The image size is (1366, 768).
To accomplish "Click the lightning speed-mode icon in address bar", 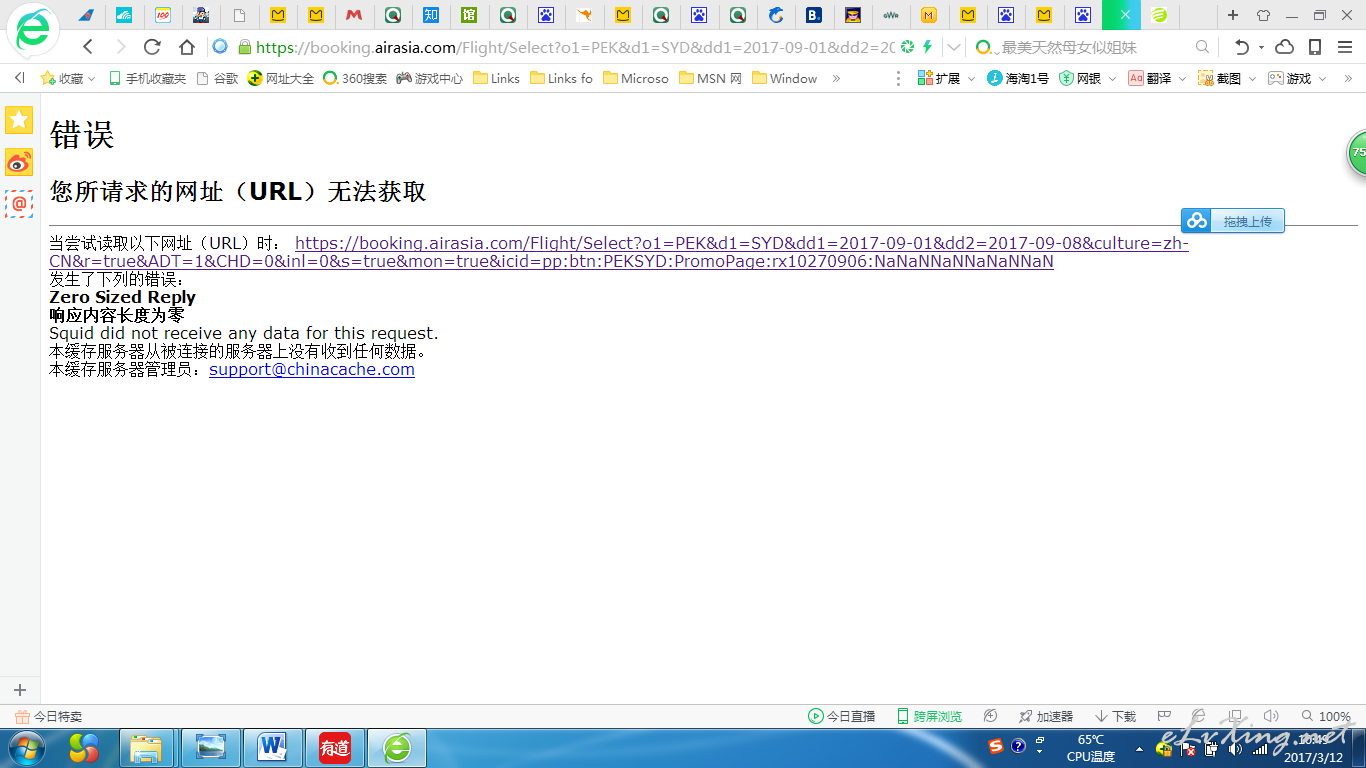I will [927, 47].
